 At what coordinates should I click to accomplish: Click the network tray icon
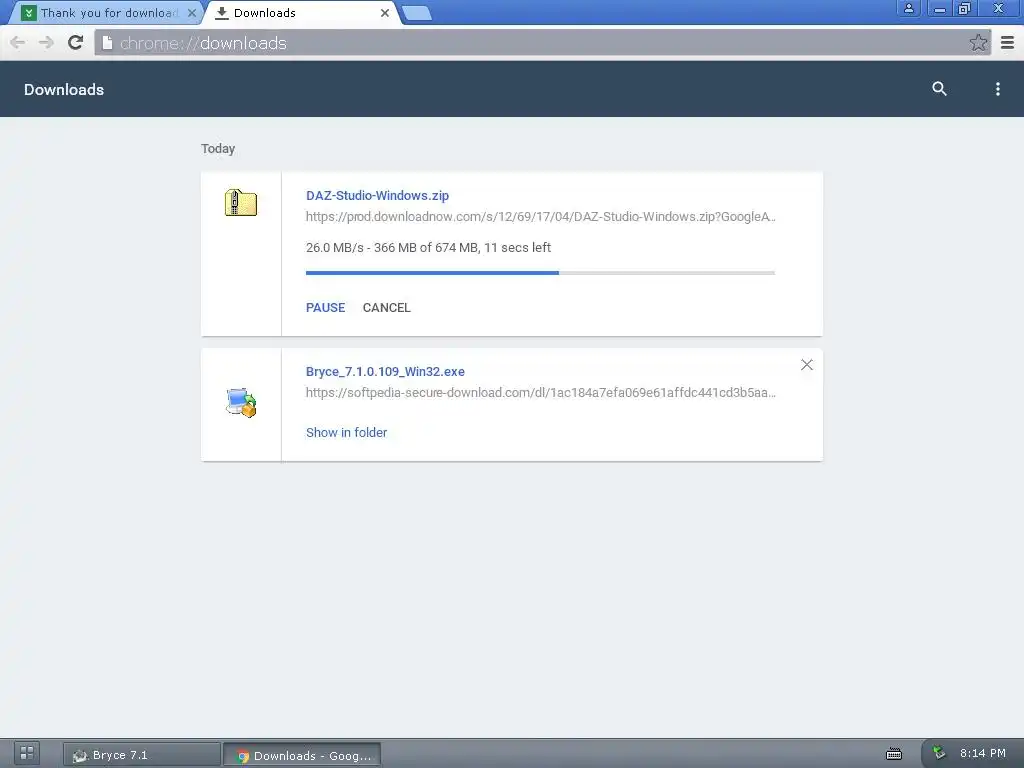(939, 753)
